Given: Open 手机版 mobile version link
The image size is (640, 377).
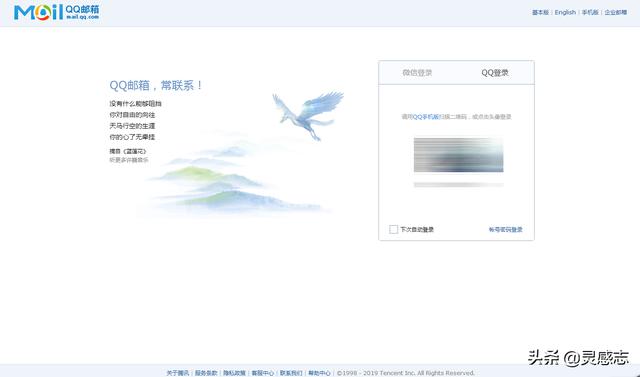Looking at the screenshot, I should tap(590, 13).
